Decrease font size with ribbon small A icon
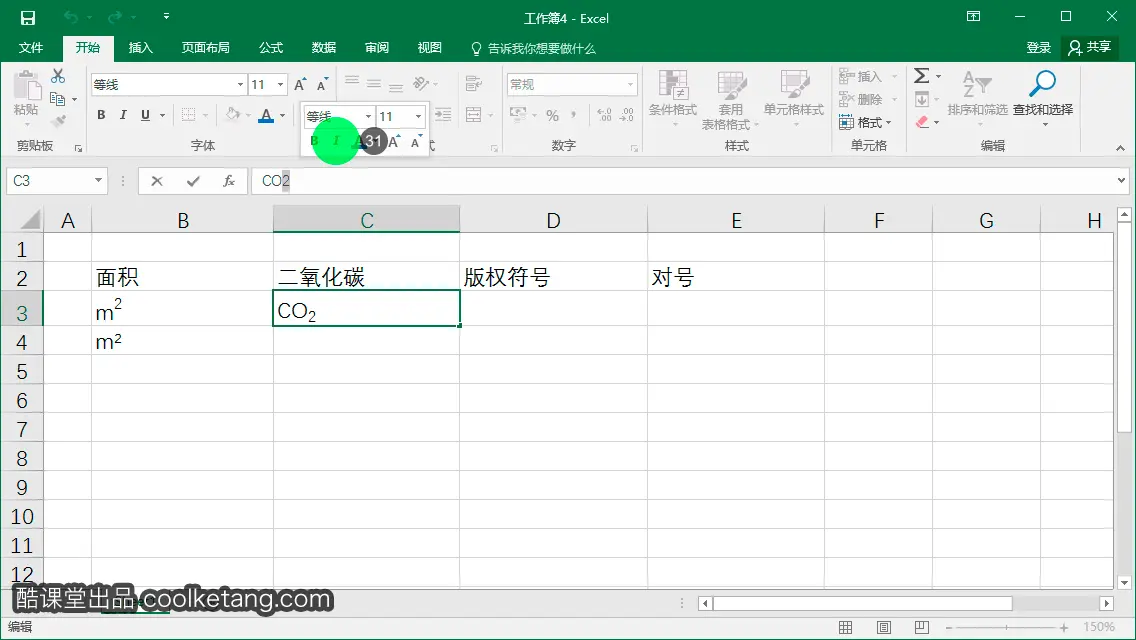The height and width of the screenshot is (640, 1136). click(322, 85)
